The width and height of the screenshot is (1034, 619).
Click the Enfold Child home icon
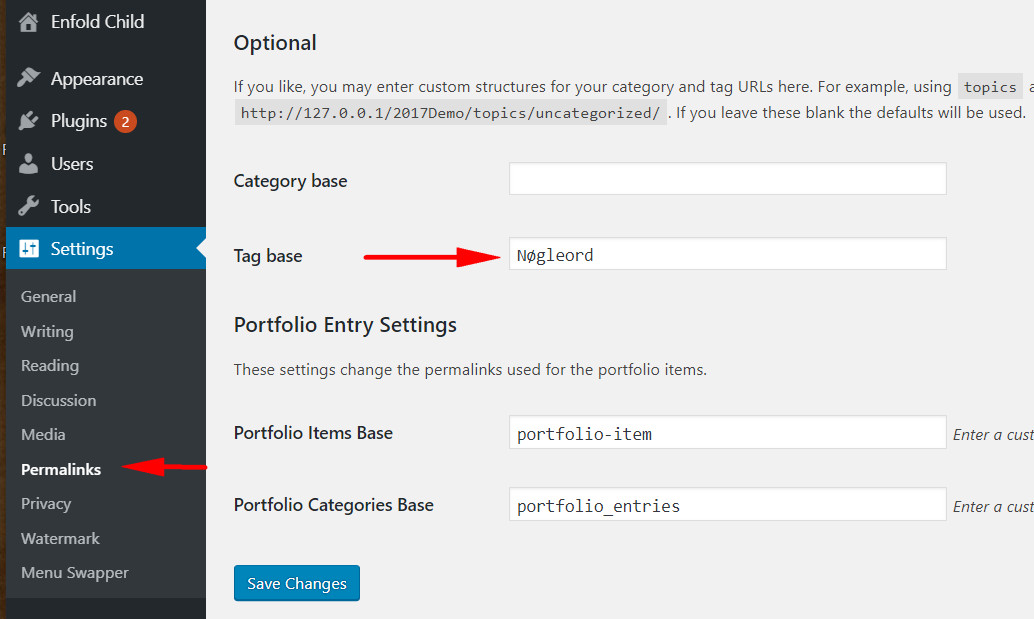click(28, 22)
